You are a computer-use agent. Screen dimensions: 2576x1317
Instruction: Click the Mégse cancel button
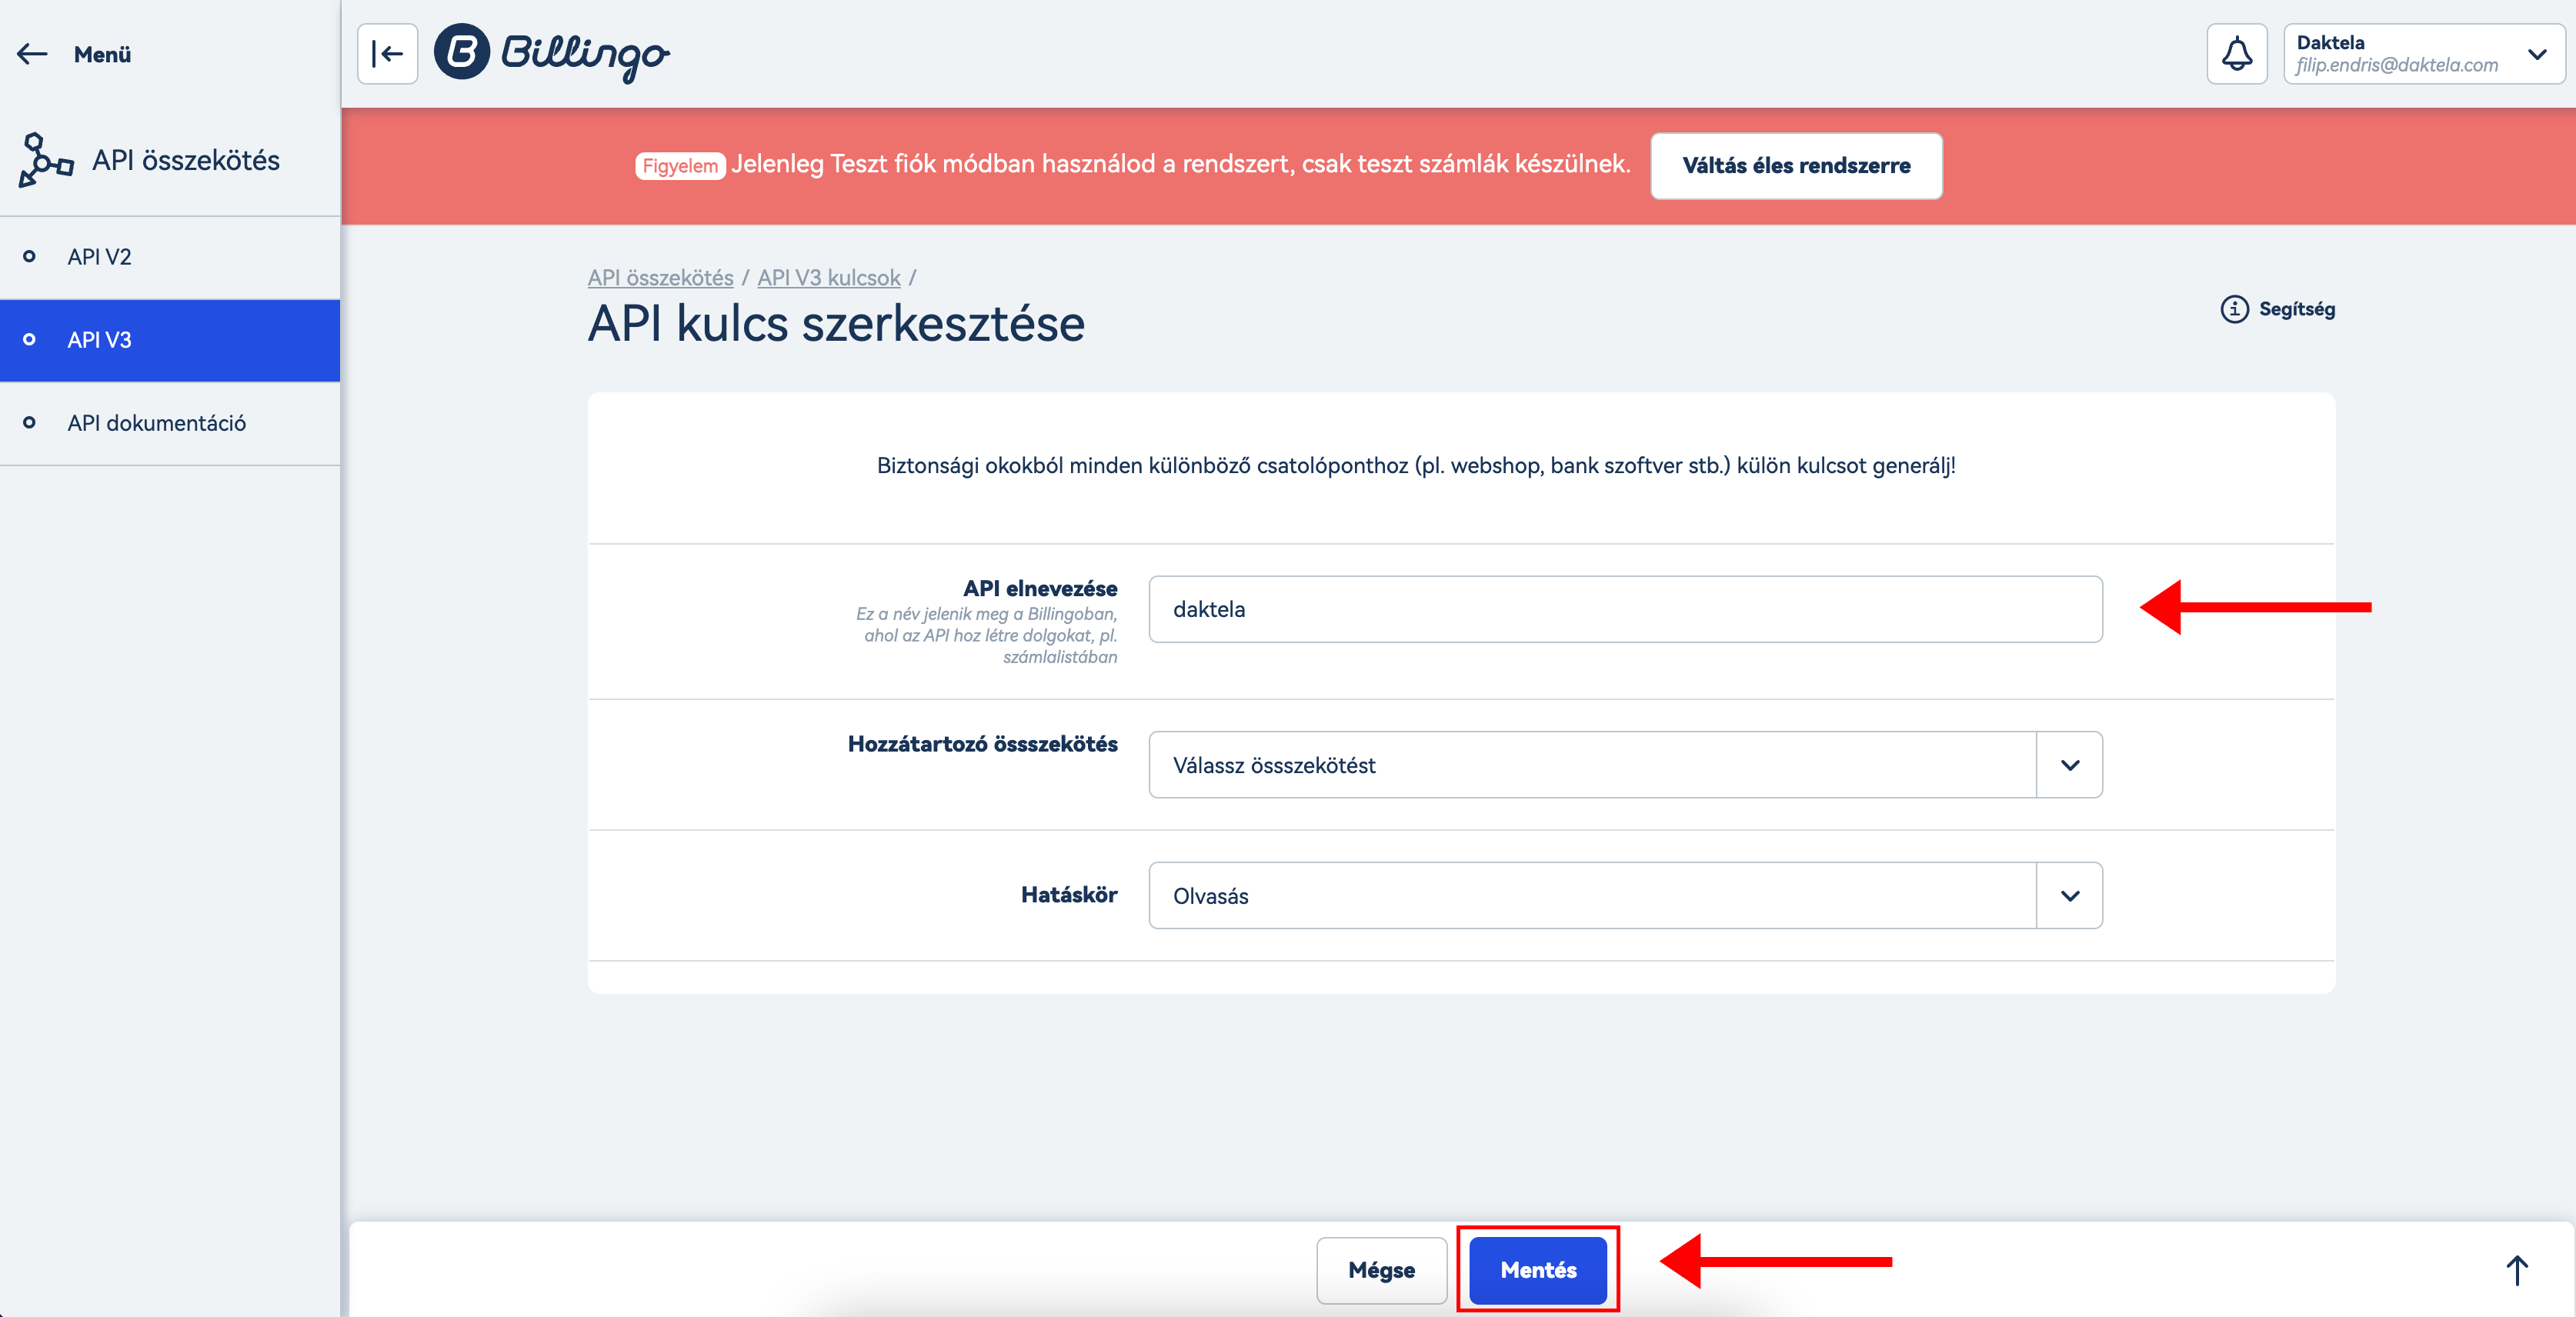pos(1380,1270)
